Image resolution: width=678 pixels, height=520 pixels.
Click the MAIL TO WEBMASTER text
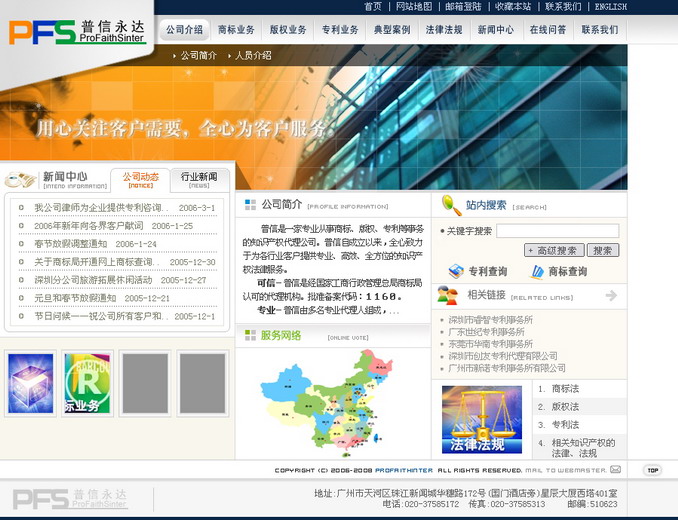[x=566, y=470]
